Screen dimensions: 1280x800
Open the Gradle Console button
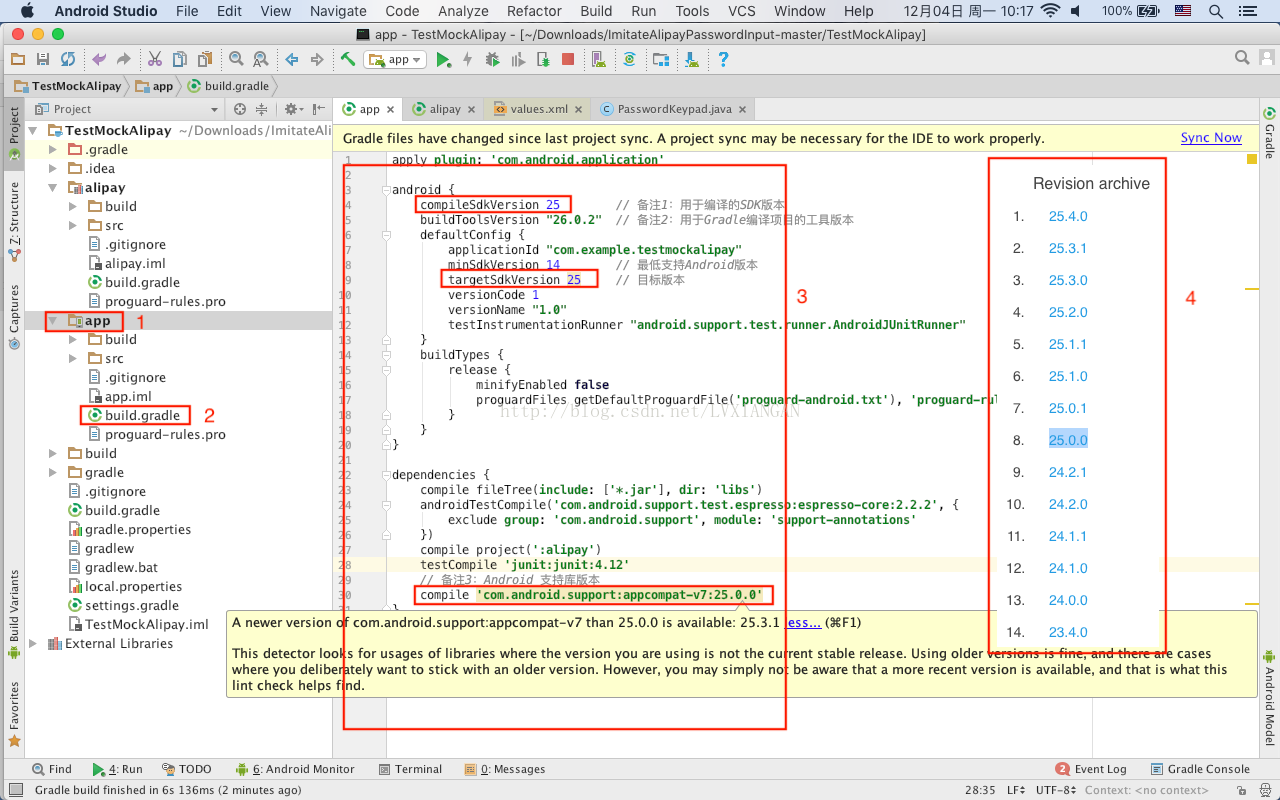click(x=1200, y=769)
